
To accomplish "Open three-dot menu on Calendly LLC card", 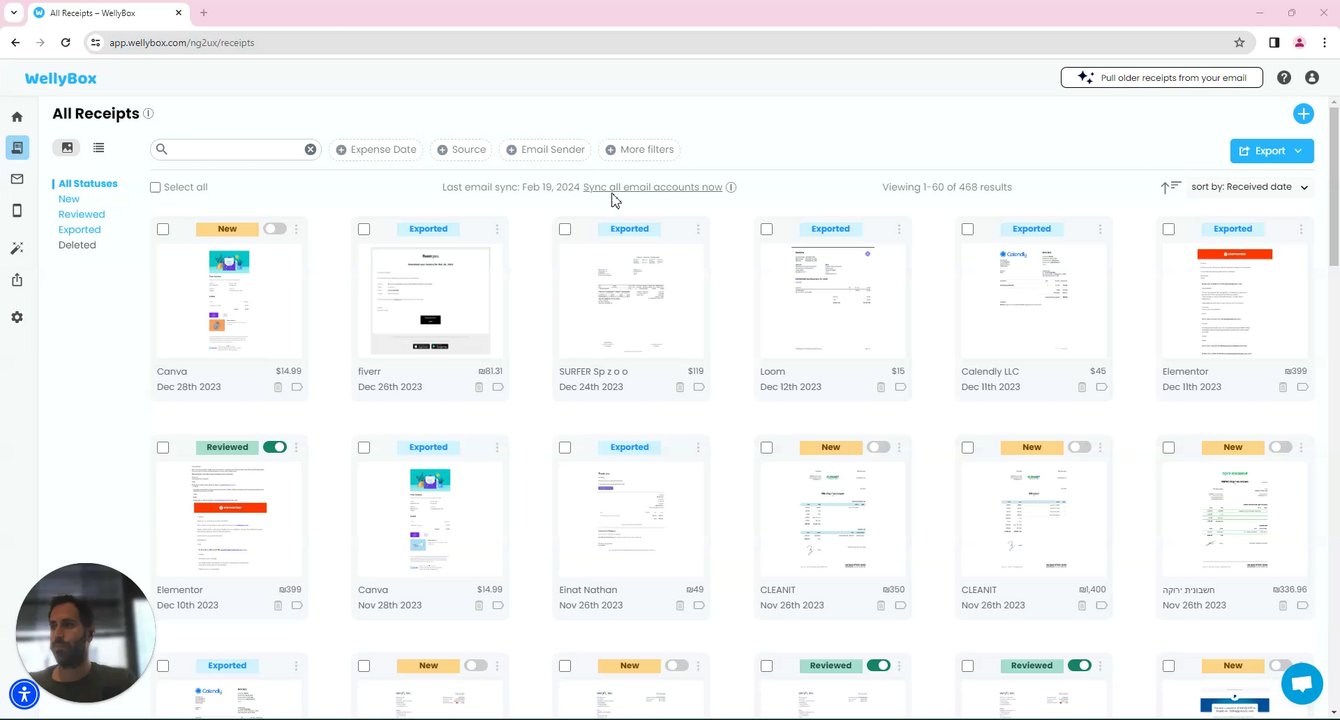I will click(x=1100, y=229).
